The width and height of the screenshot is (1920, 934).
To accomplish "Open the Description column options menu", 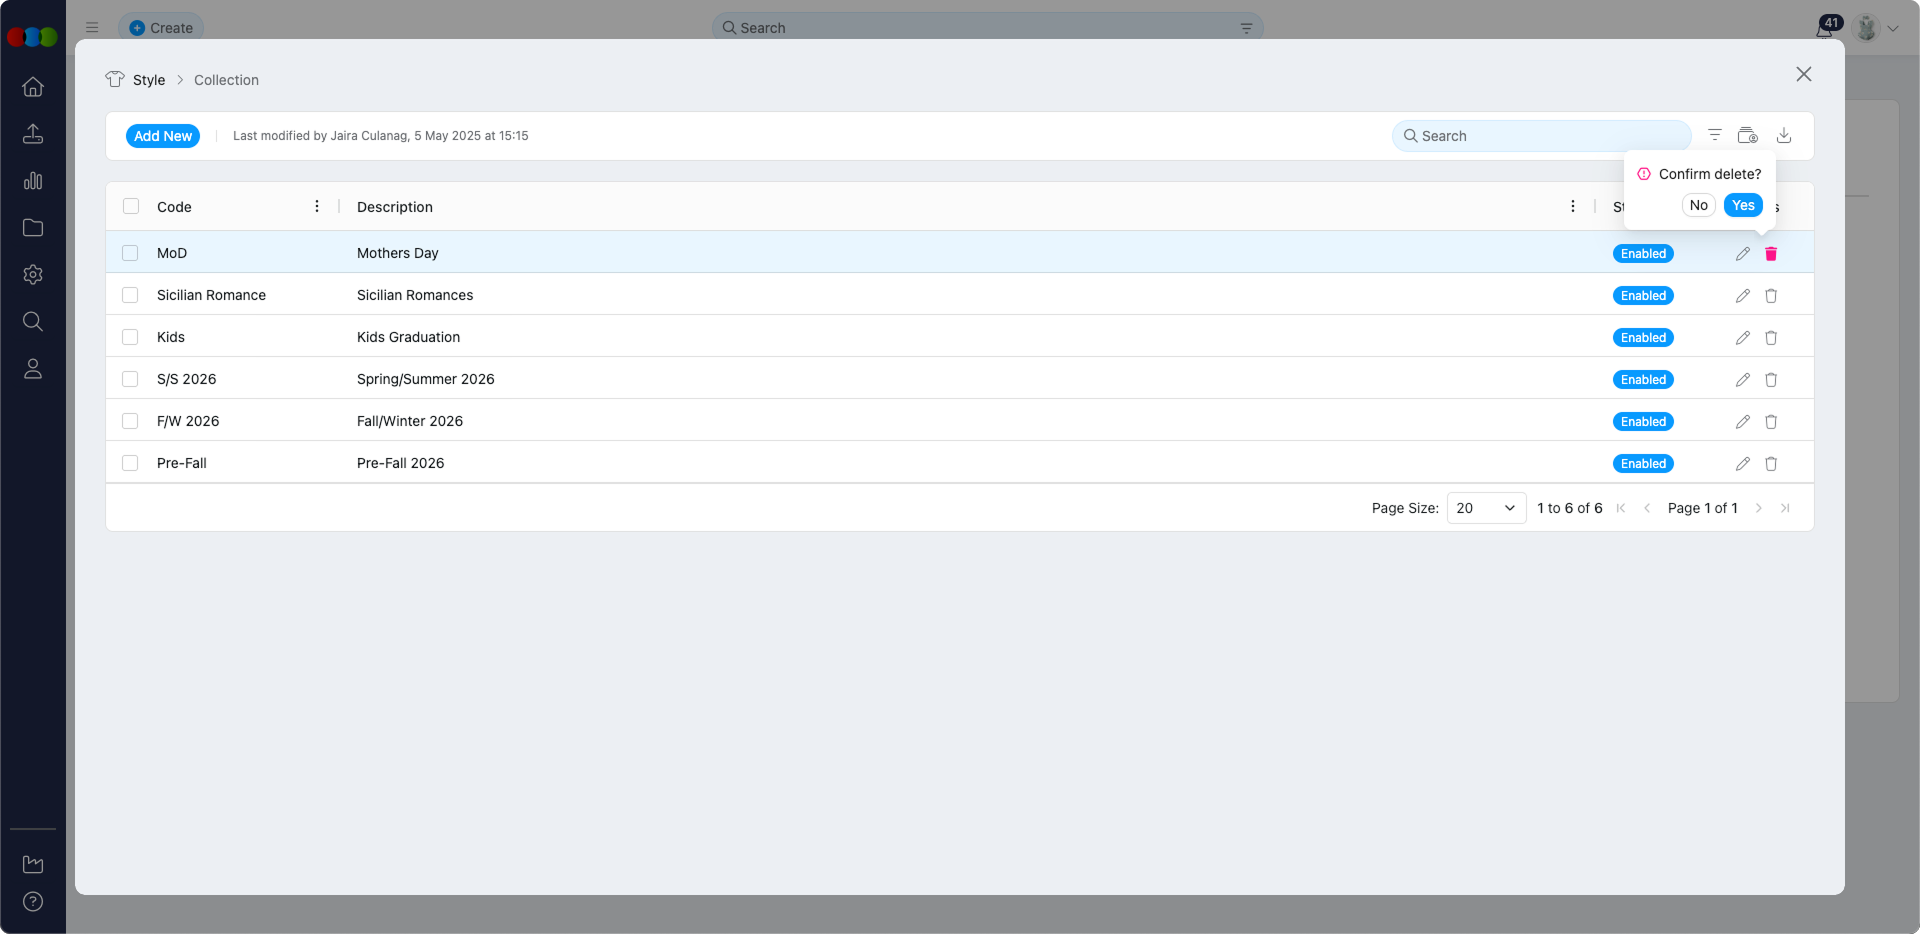I will [1573, 206].
